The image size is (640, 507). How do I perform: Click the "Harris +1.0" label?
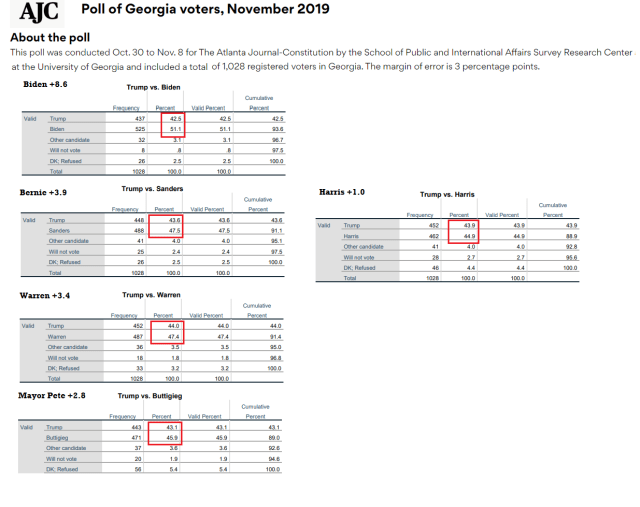click(343, 191)
